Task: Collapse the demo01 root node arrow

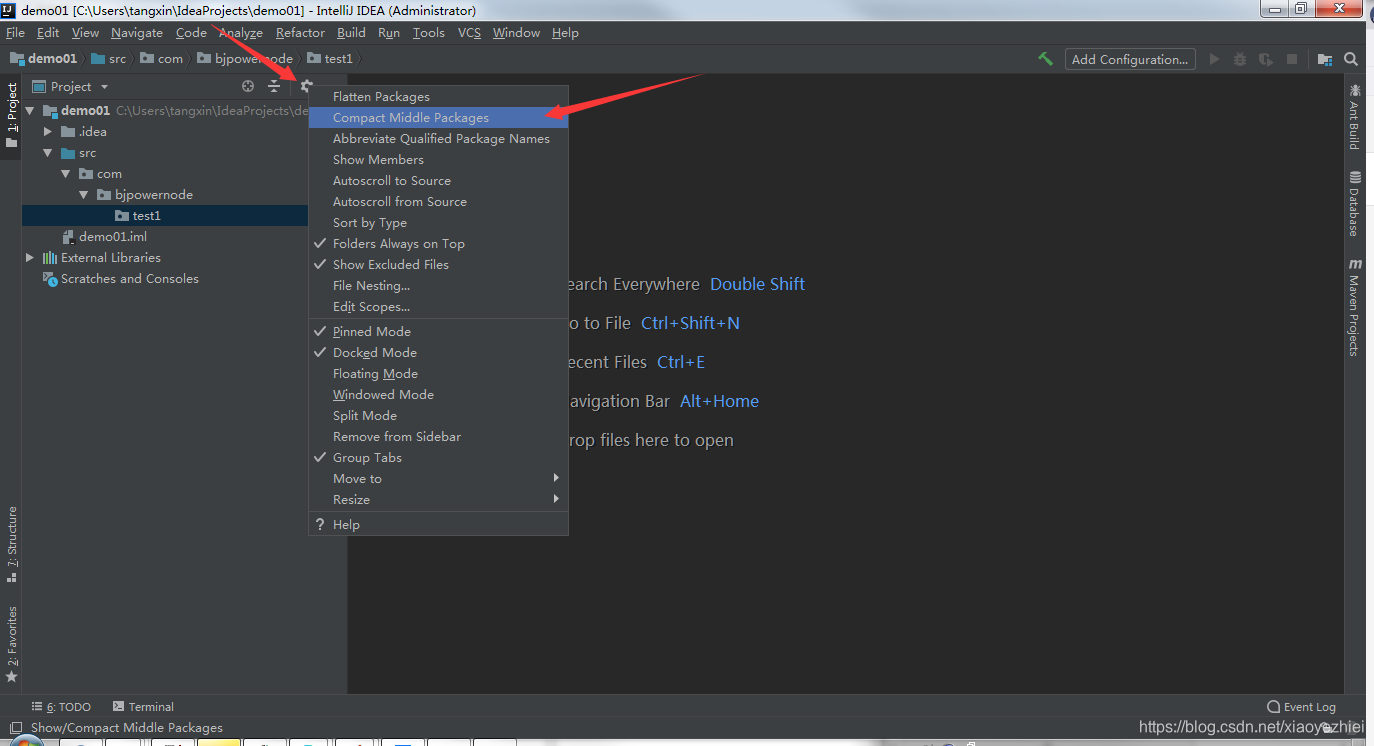Action: (x=30, y=111)
